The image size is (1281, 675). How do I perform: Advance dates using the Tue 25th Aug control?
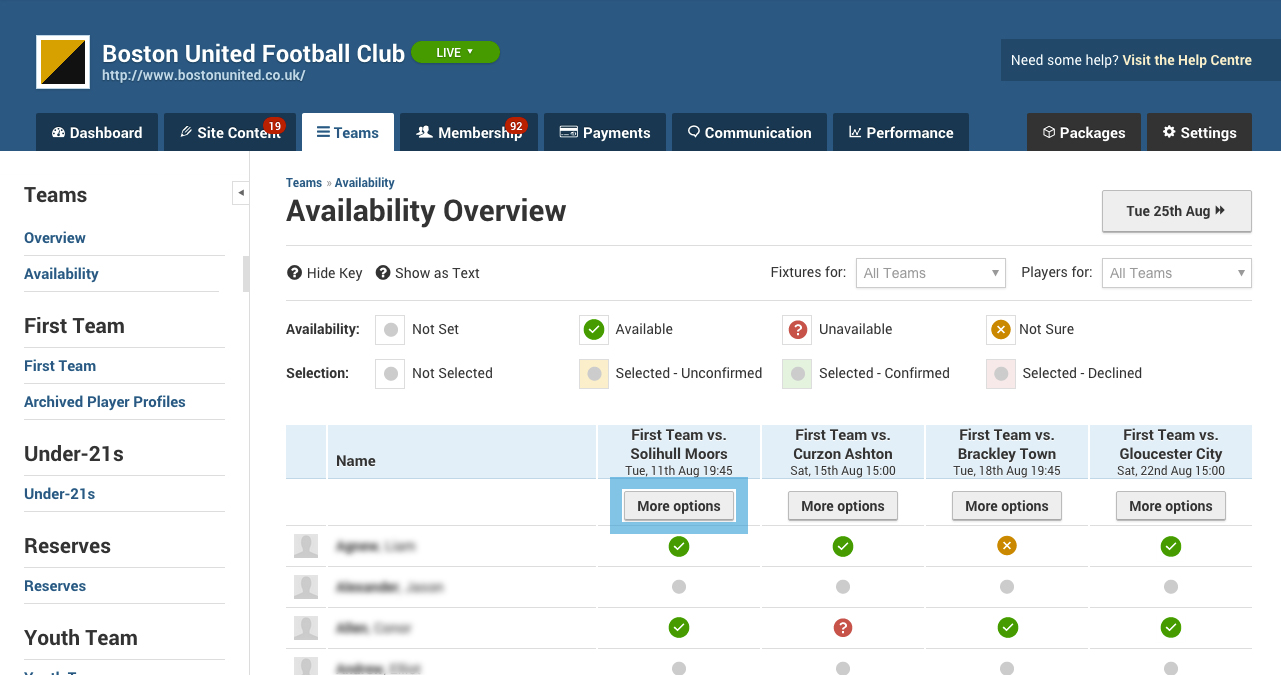(x=1176, y=210)
